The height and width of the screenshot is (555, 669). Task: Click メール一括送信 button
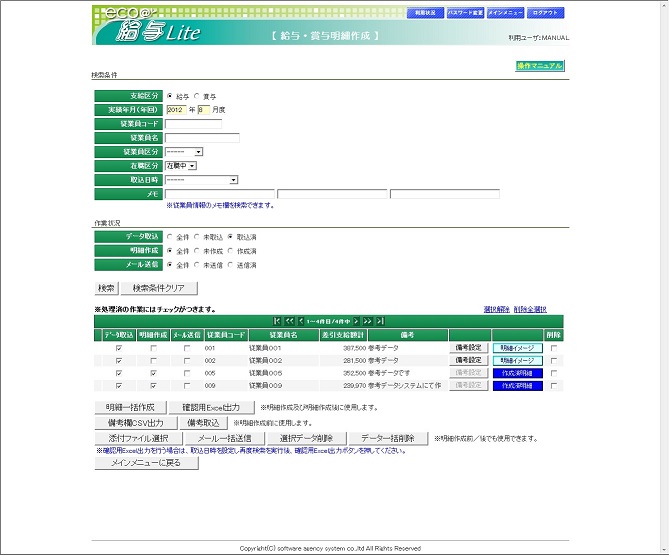coord(225,438)
